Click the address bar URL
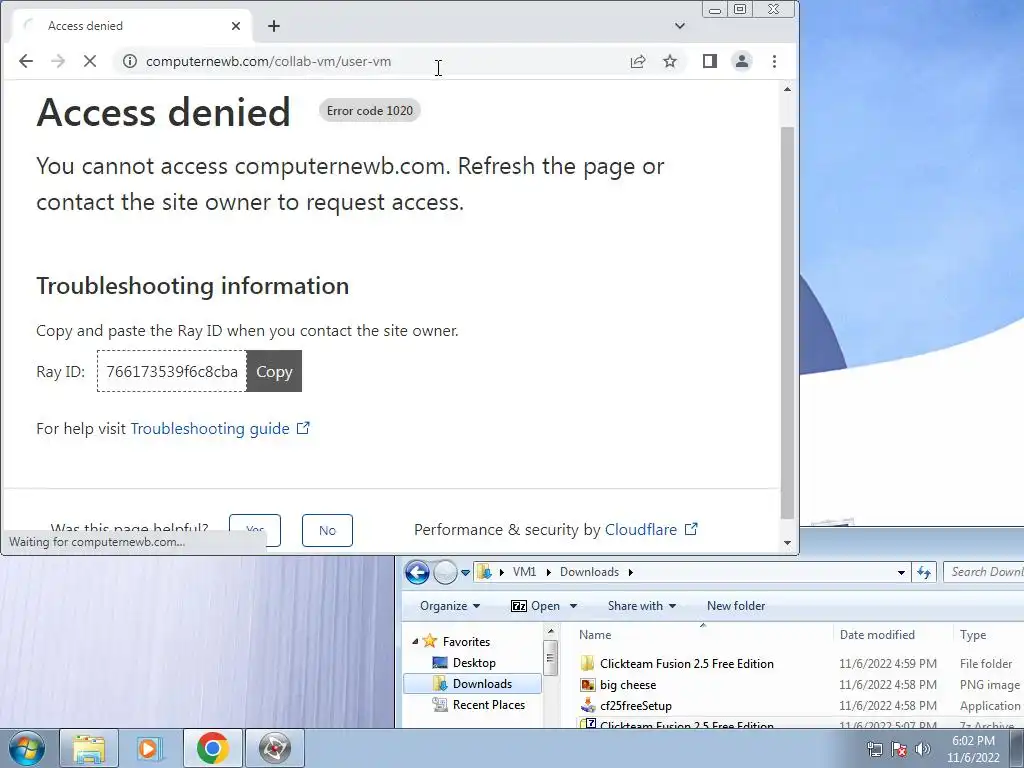 click(x=268, y=61)
